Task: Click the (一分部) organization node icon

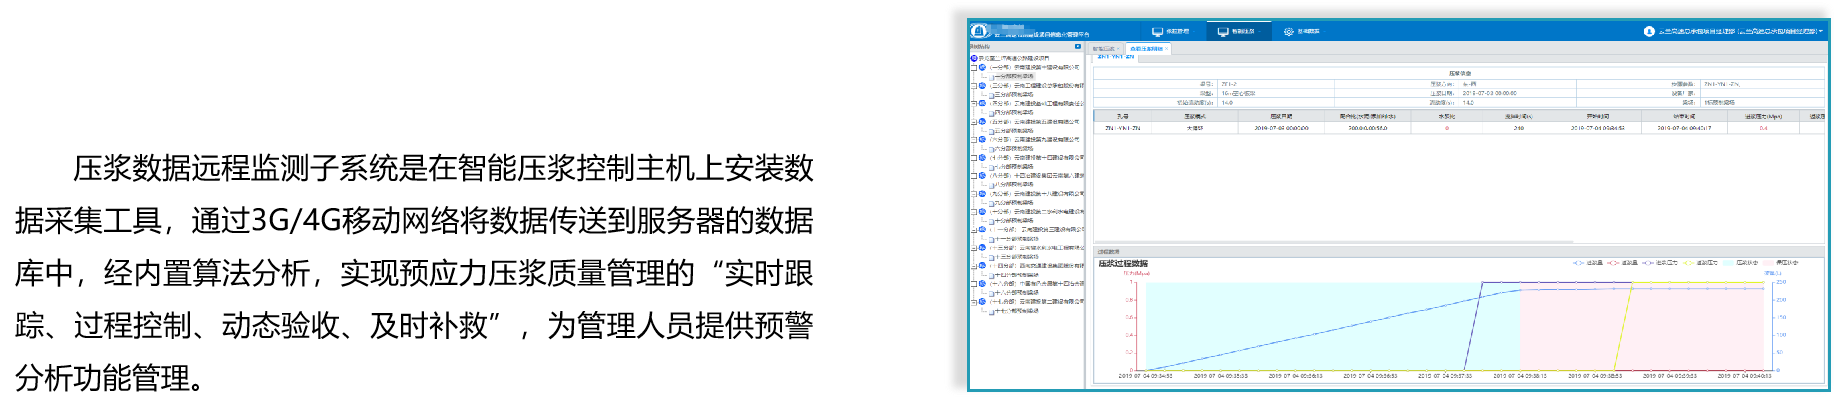Action: coord(982,68)
